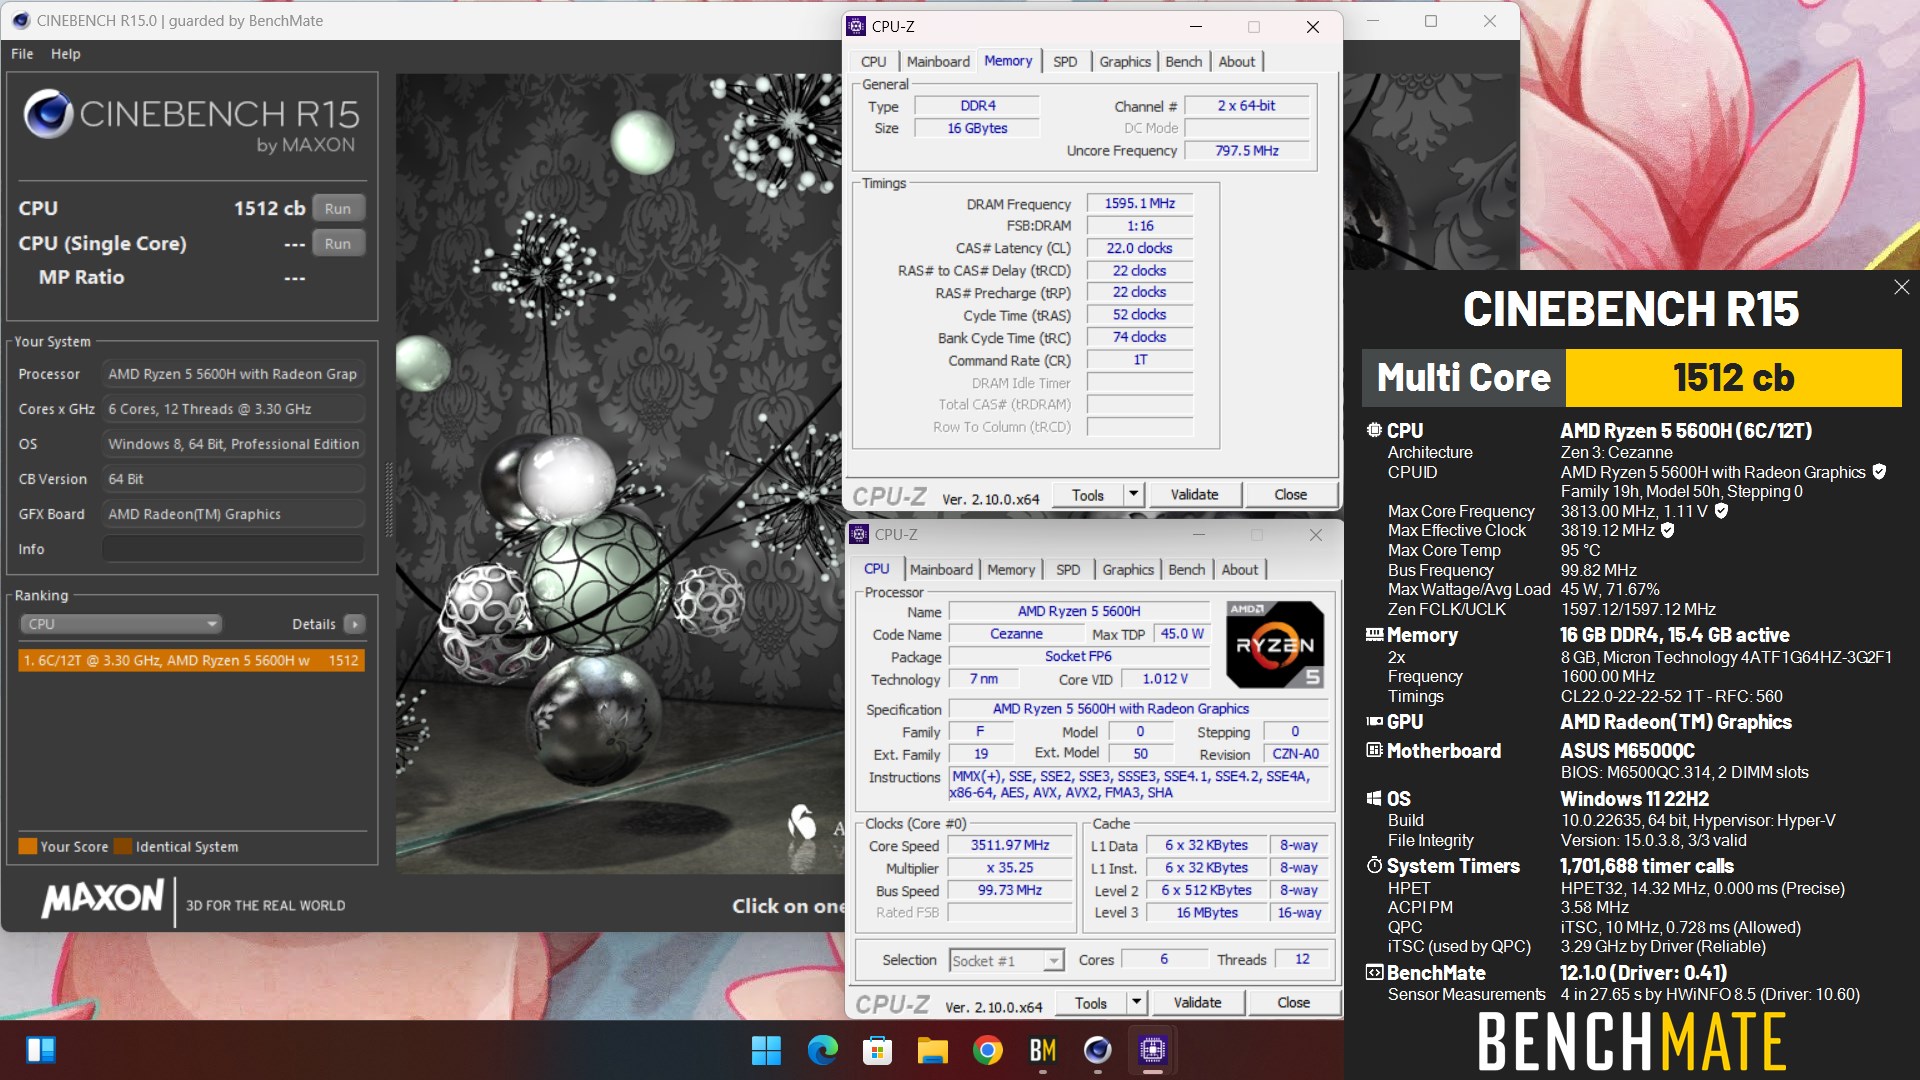Click CPU-Z title bar app icon in Memory window
The image size is (1920, 1080).
point(856,27)
